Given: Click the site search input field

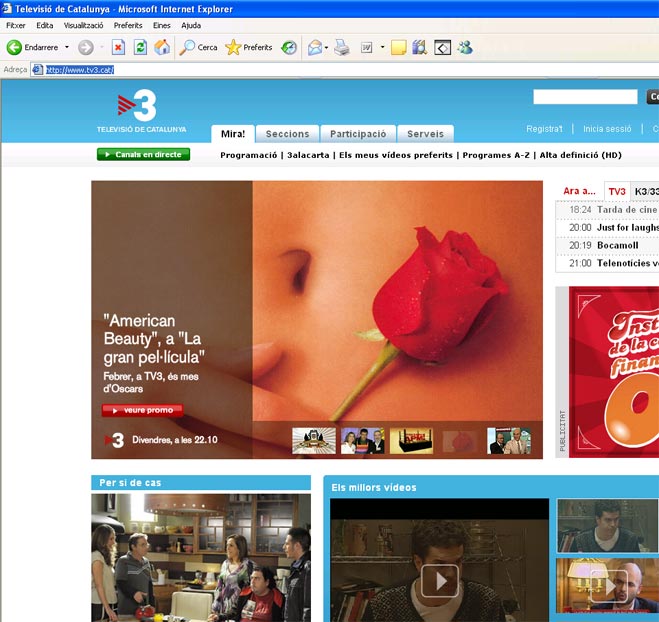Looking at the screenshot, I should [x=585, y=97].
